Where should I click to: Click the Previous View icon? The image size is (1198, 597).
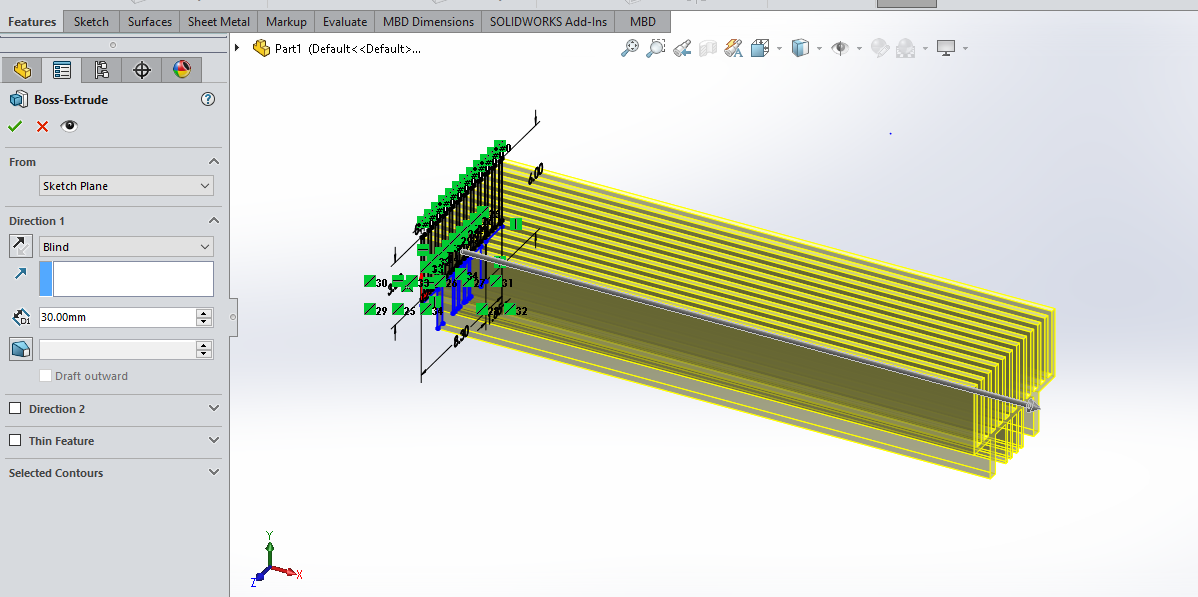(682, 48)
